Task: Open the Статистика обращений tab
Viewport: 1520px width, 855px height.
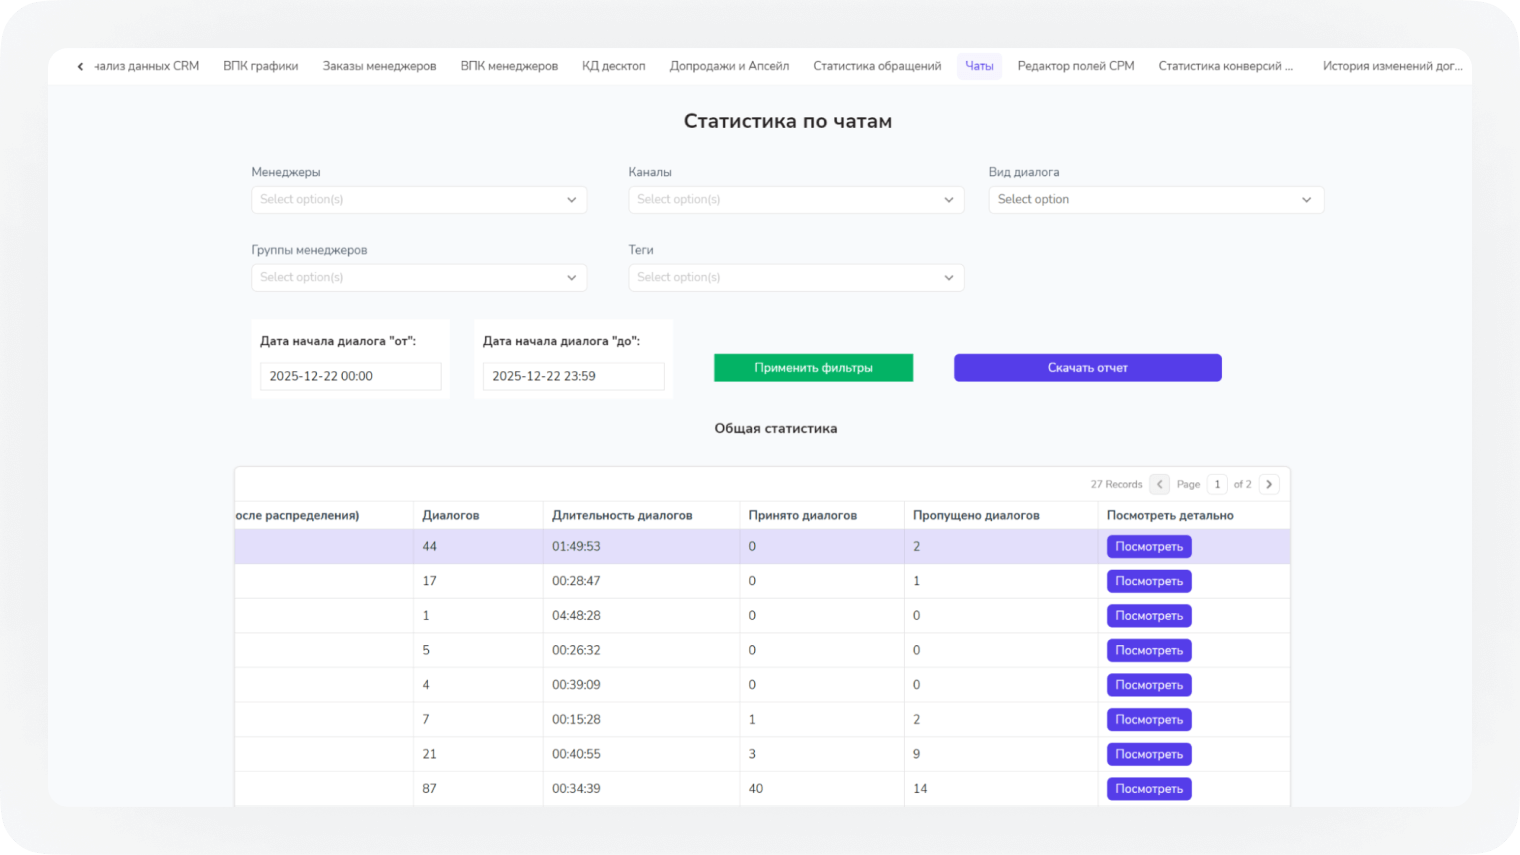Action: tap(878, 66)
